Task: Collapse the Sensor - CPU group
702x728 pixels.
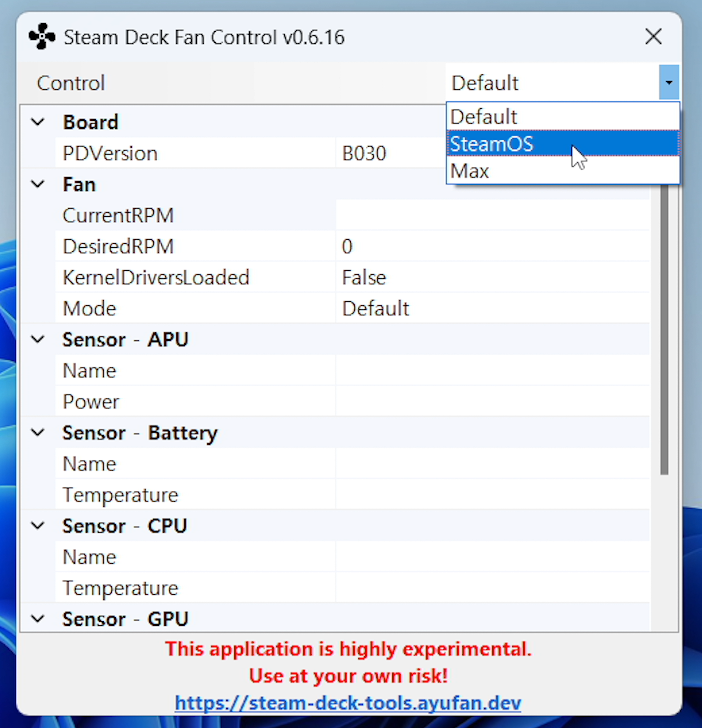Action: click(38, 526)
